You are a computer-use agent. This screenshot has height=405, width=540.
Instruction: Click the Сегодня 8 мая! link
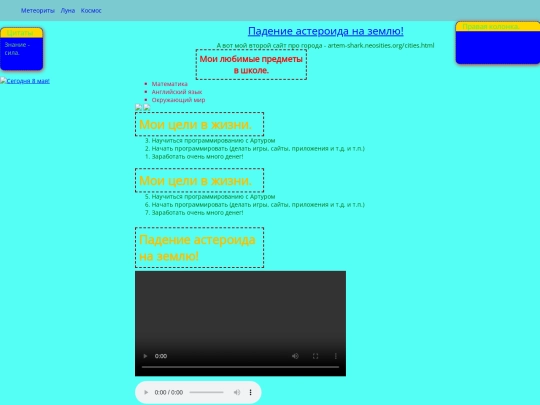(25, 81)
